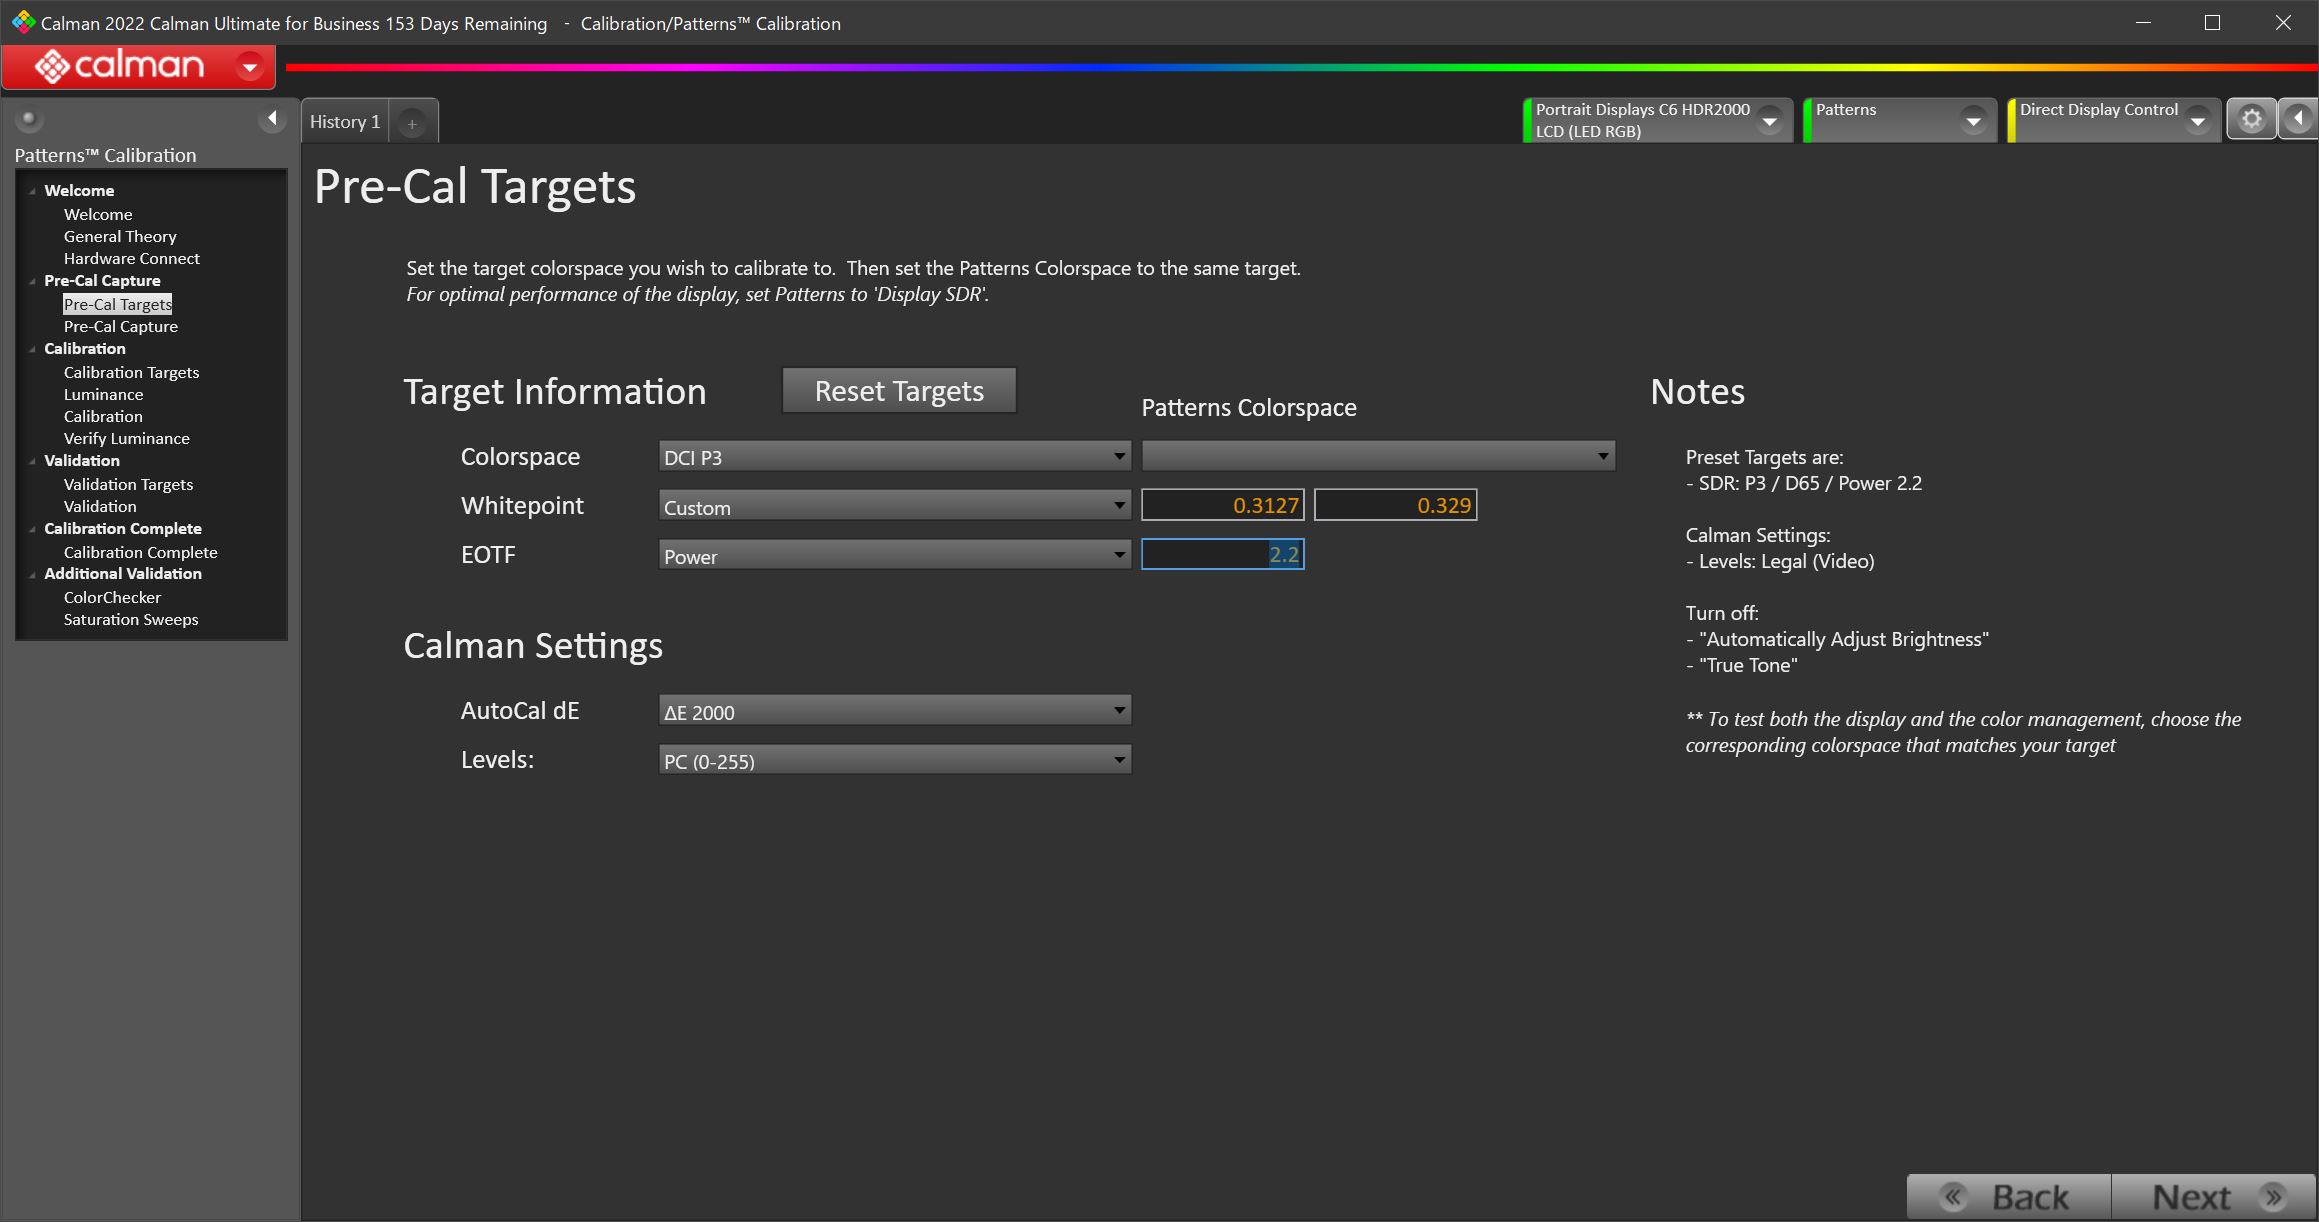Open General Theory page
This screenshot has width=2319, height=1222.
pos(120,236)
